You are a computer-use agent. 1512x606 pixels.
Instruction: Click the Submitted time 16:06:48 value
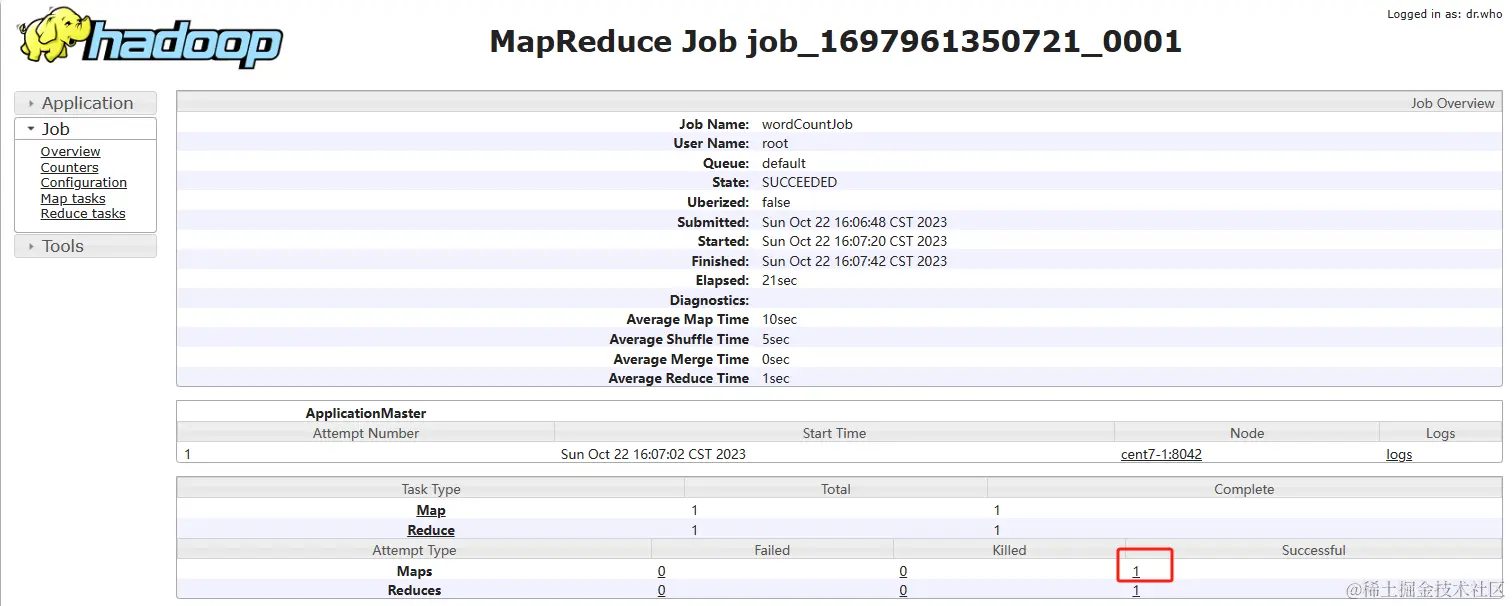click(854, 222)
